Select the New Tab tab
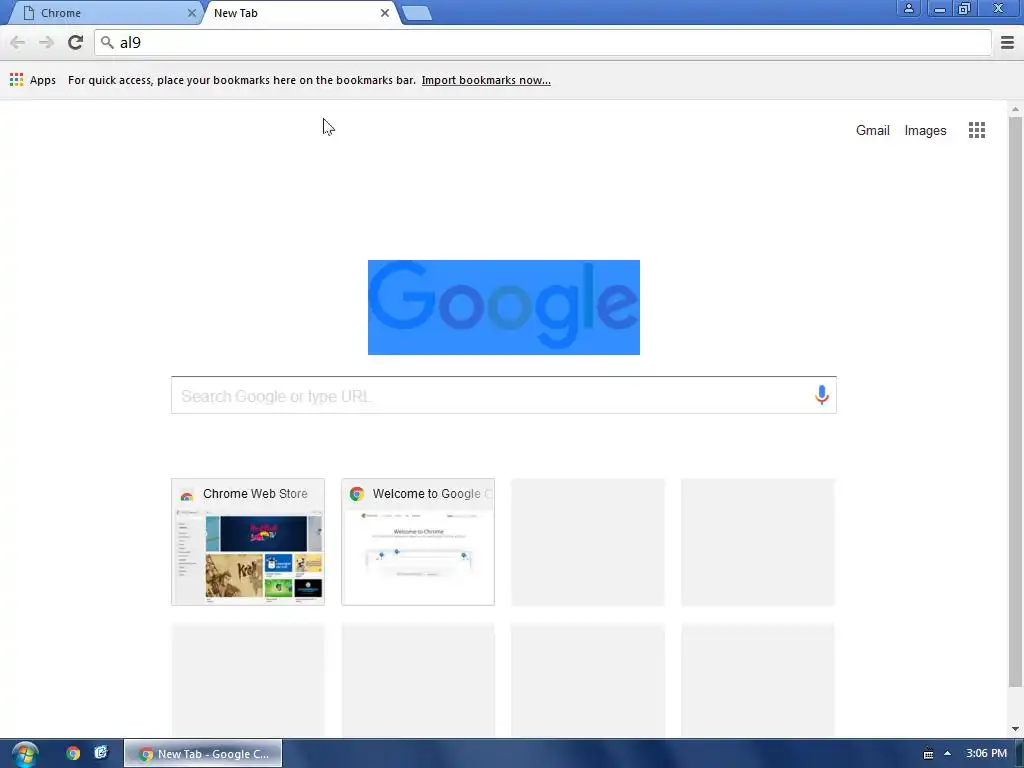Image resolution: width=1024 pixels, height=768 pixels. [298, 13]
